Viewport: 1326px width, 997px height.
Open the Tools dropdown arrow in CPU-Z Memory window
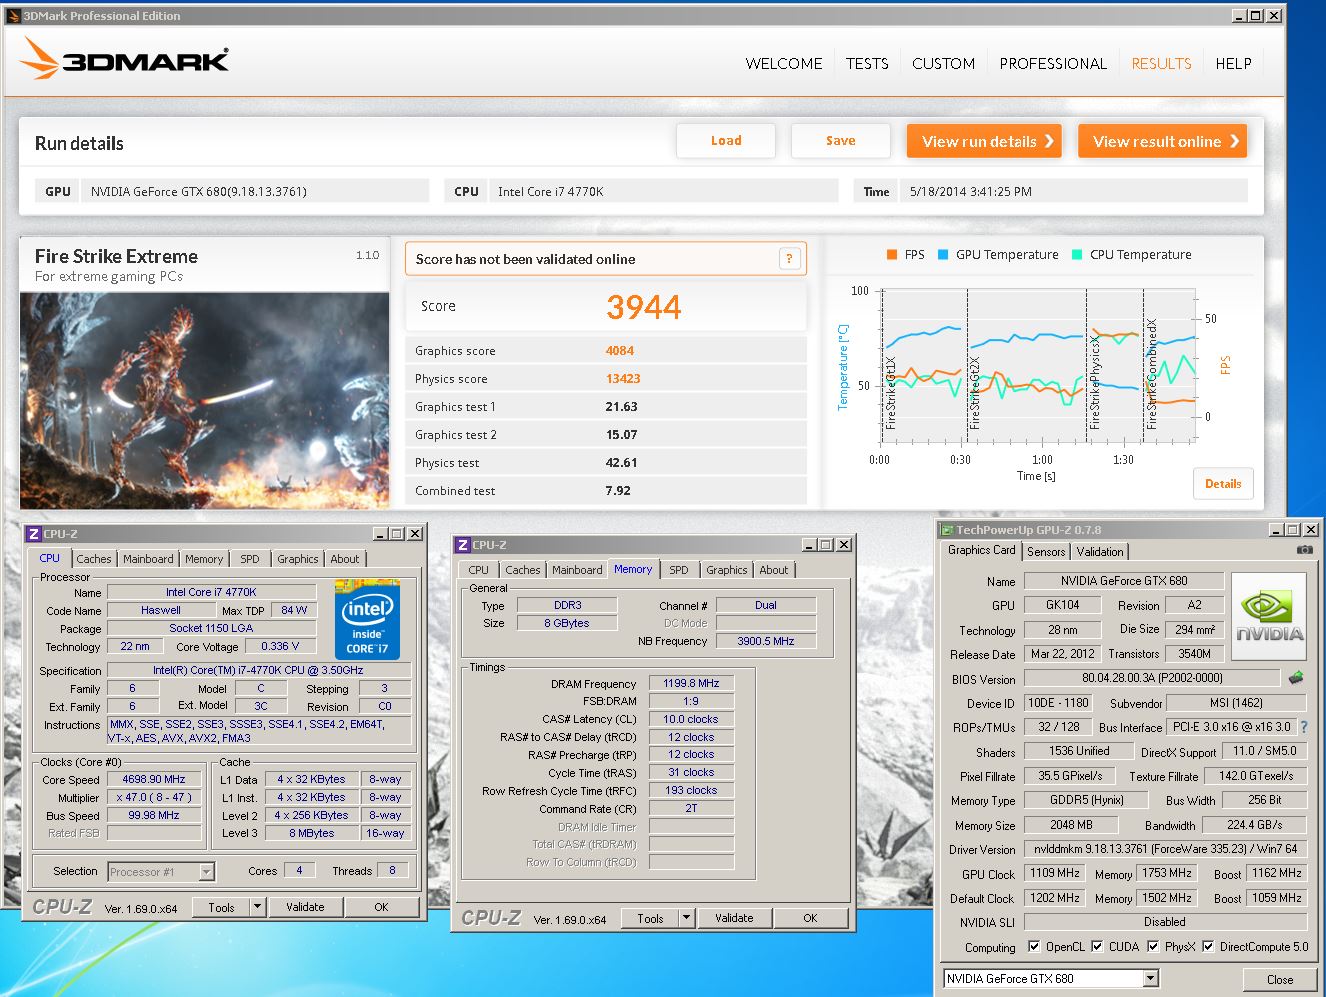point(686,918)
